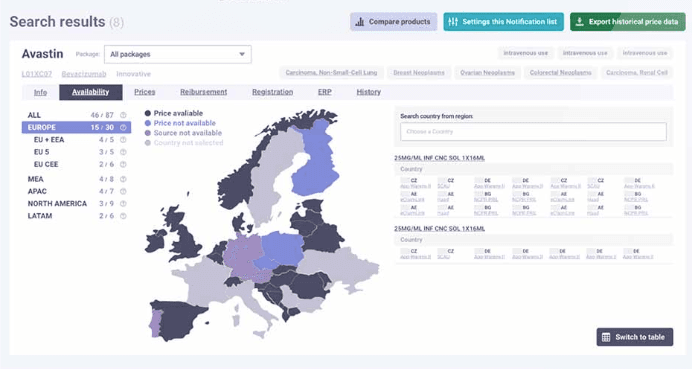Click the table grid icon in Switch to table

point(606,337)
